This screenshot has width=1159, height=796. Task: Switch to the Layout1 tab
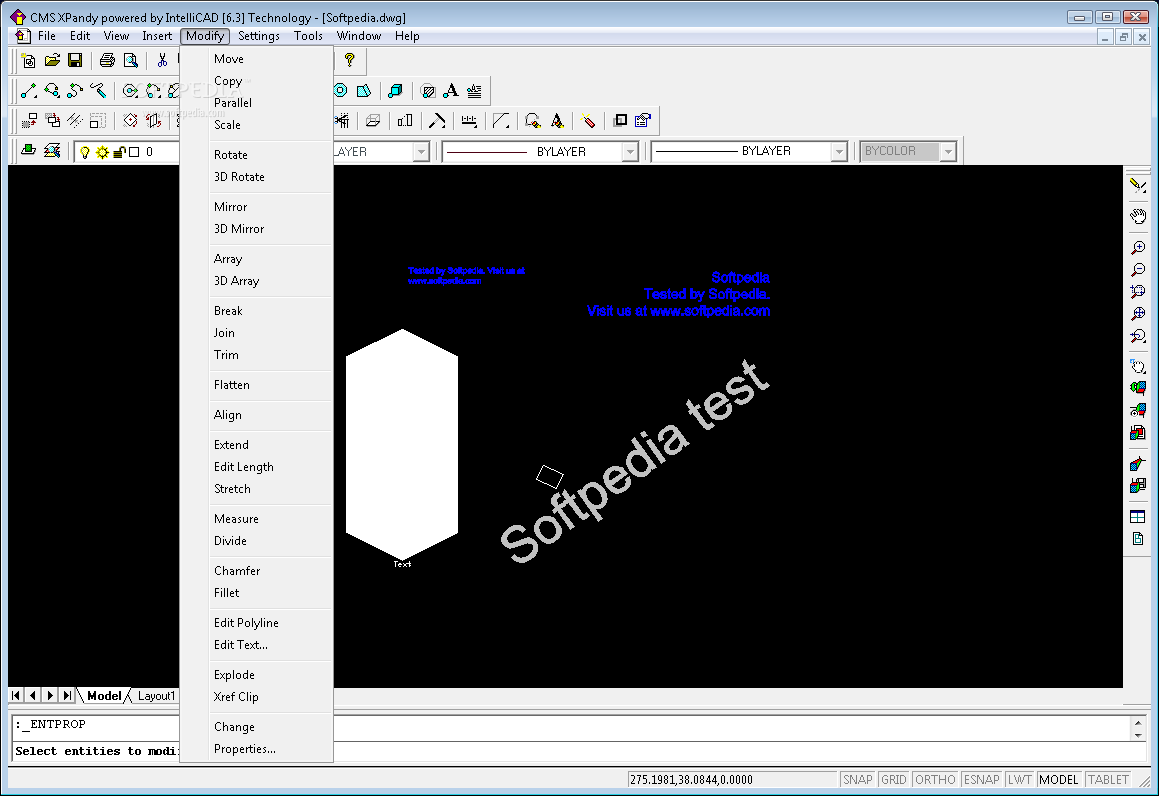tap(156, 696)
